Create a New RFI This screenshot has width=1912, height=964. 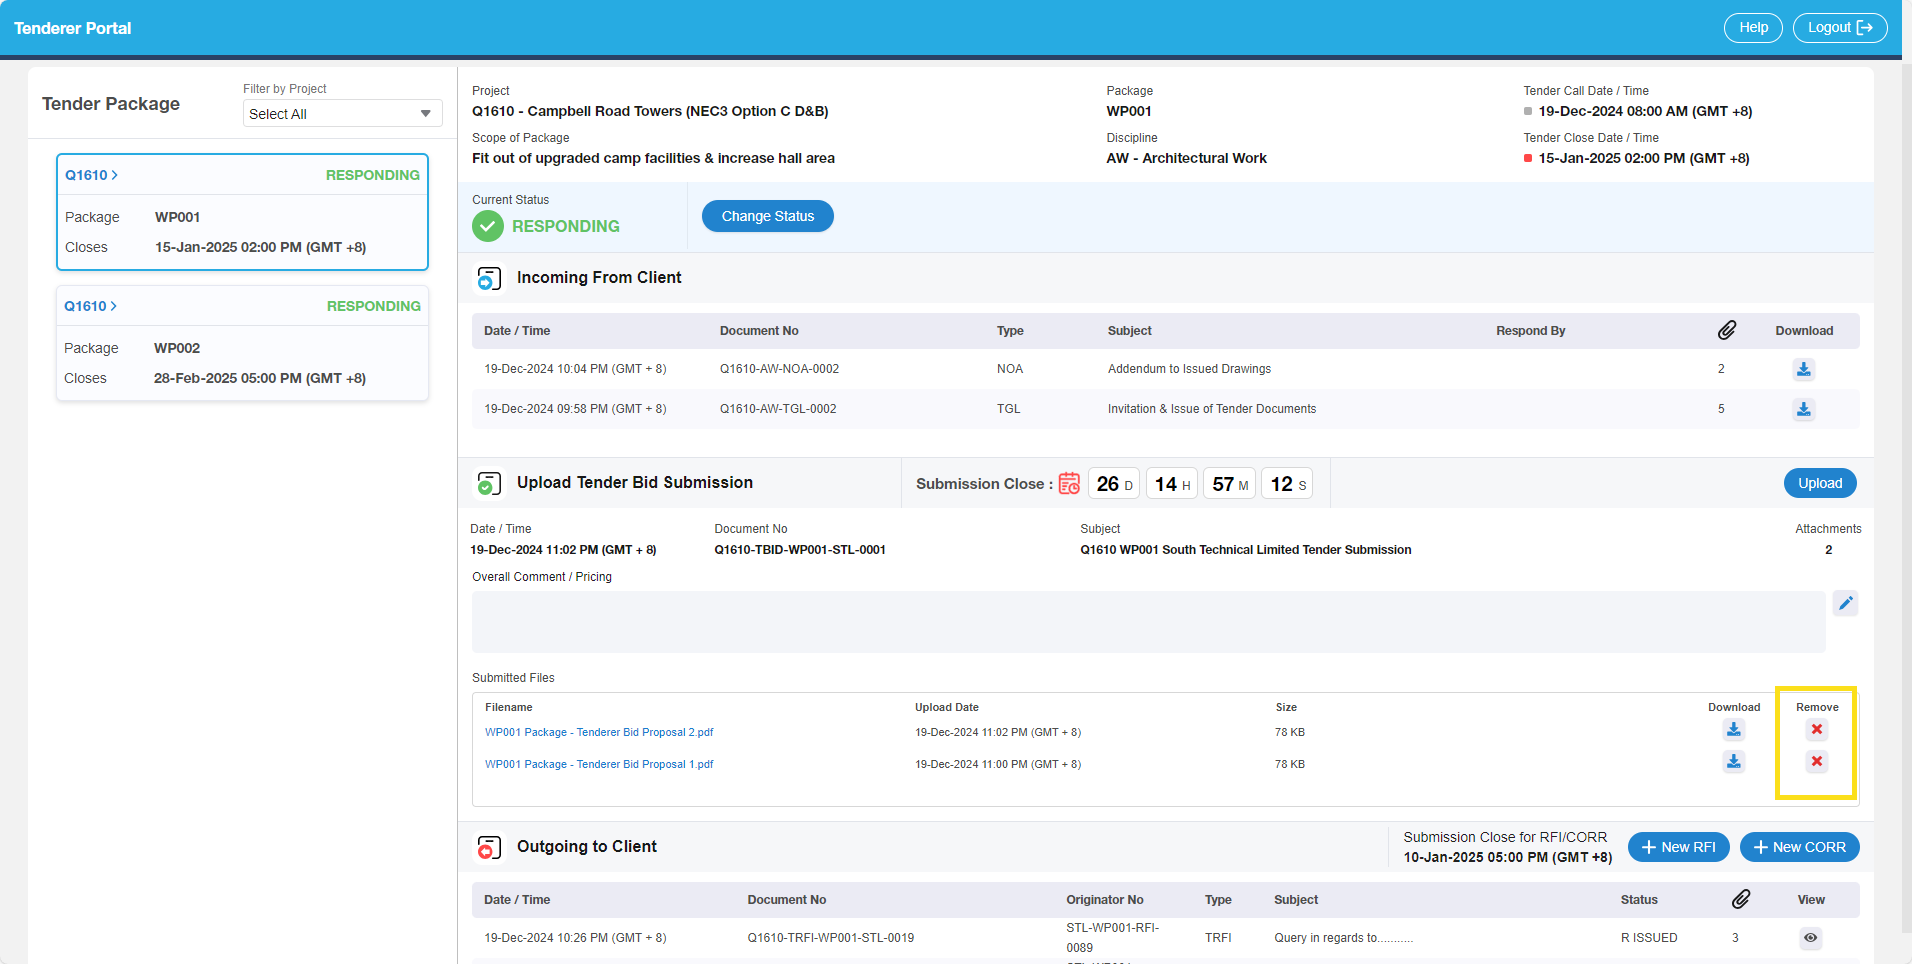click(1679, 847)
